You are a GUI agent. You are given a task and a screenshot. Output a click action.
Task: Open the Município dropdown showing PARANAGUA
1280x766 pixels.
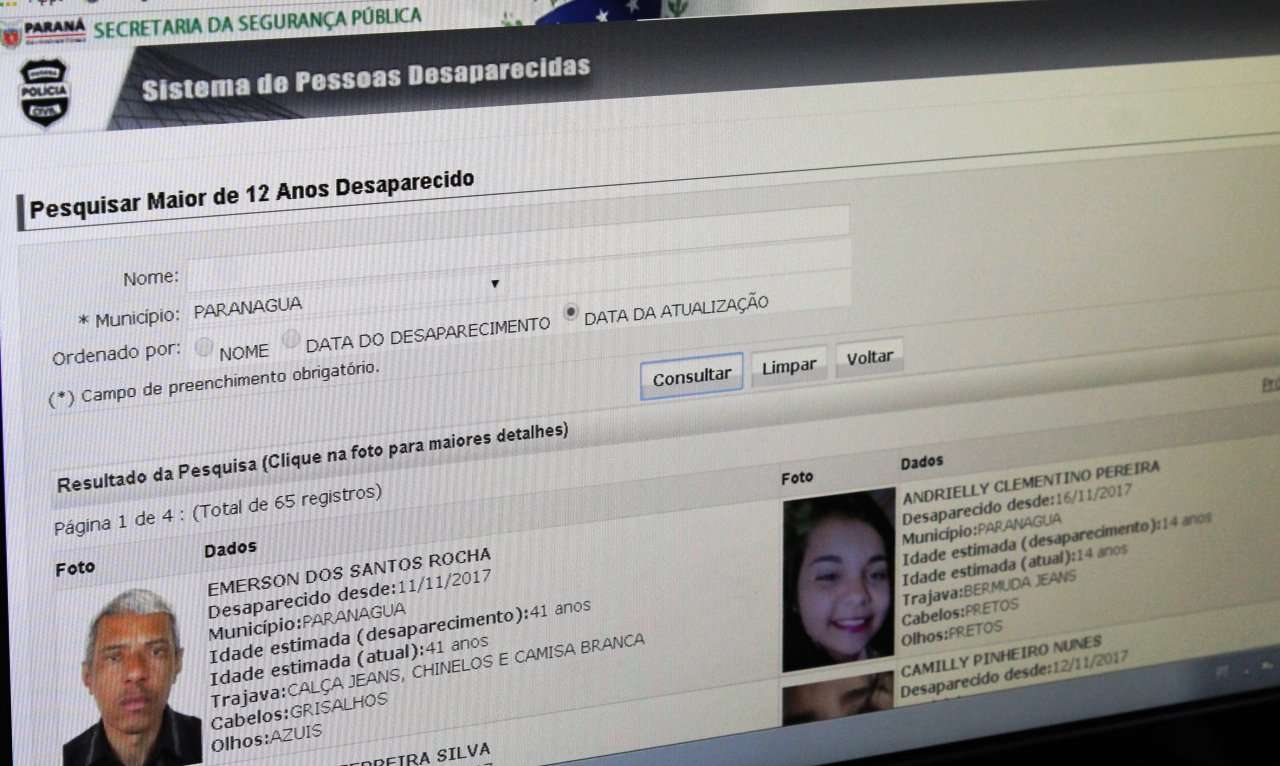click(346, 297)
